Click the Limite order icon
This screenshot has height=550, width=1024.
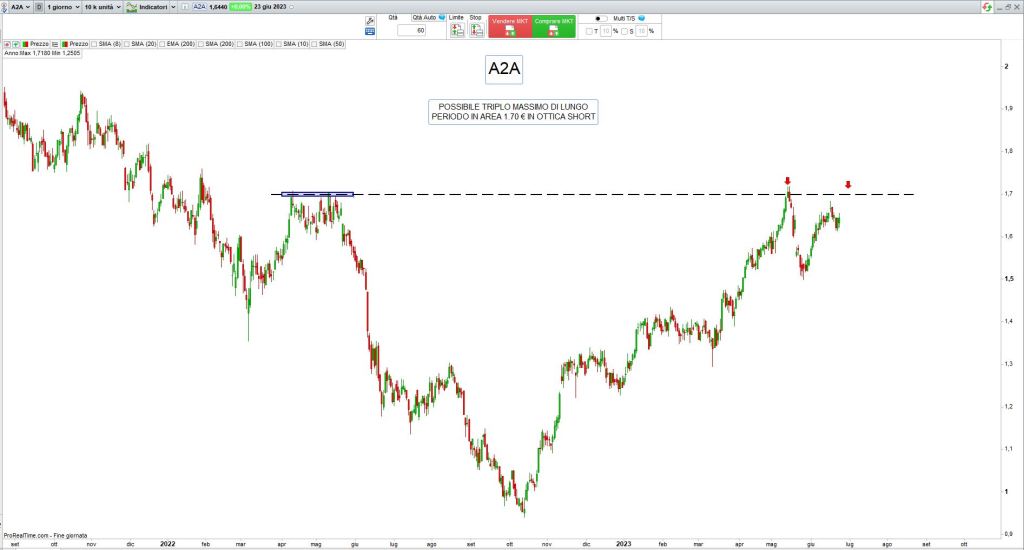tap(456, 30)
